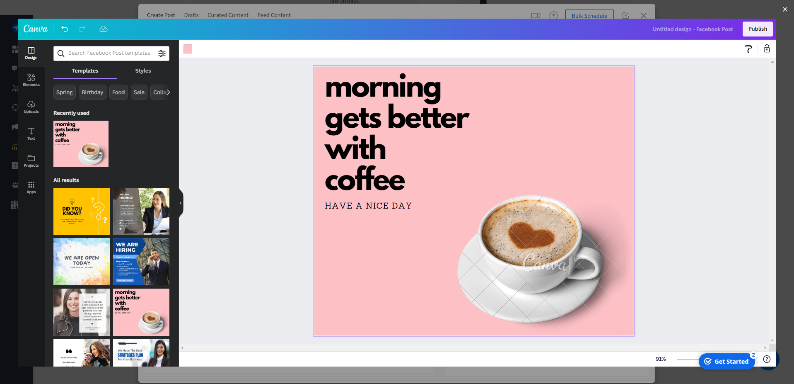Open the Apps panel

point(31,188)
